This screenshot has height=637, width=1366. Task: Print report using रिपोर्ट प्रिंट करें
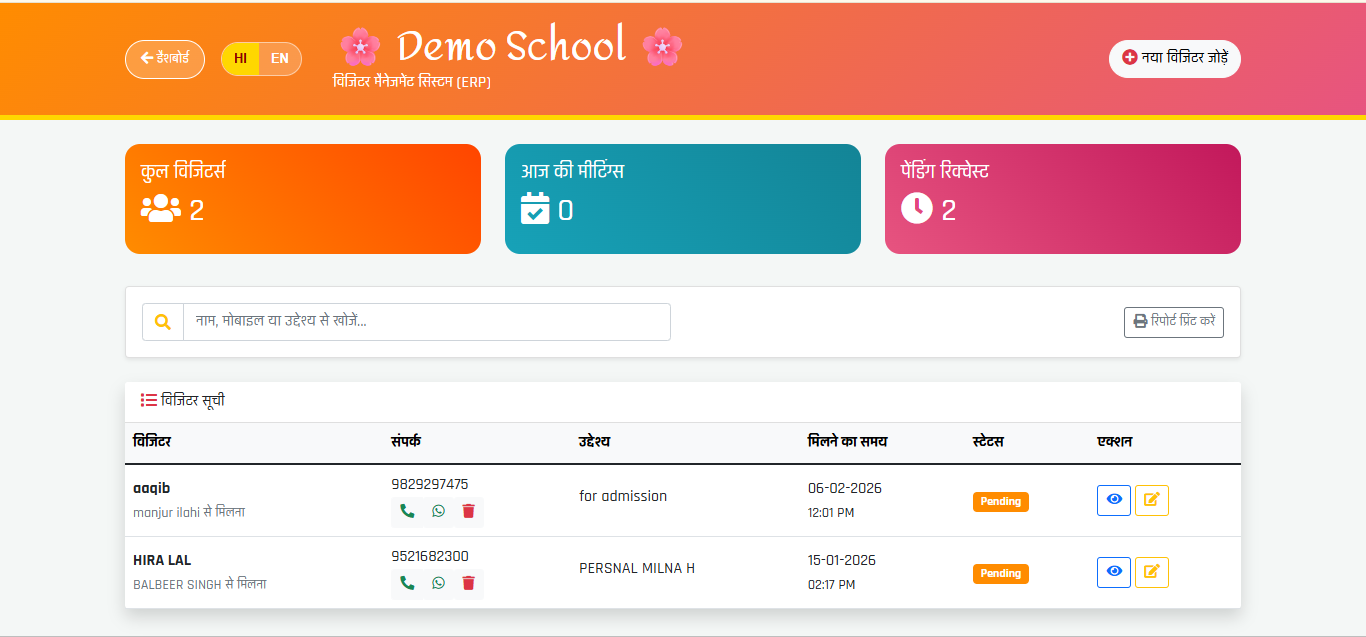pos(1174,322)
